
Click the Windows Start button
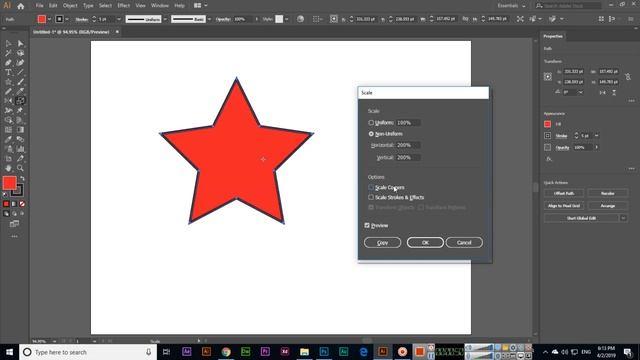tap(9, 352)
